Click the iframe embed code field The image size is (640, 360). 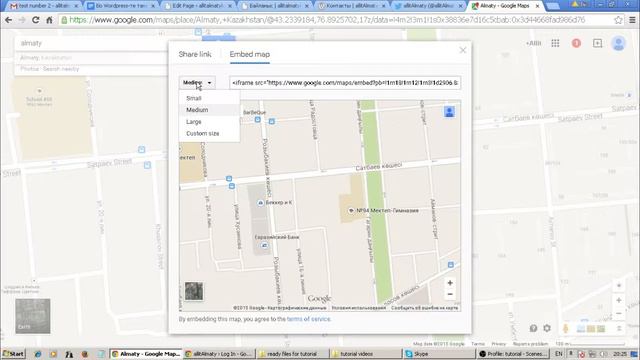(x=345, y=83)
